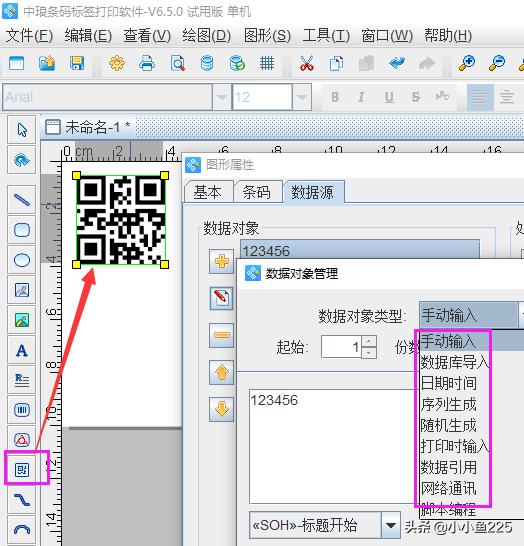Select the triangle shape tool

(22, 439)
